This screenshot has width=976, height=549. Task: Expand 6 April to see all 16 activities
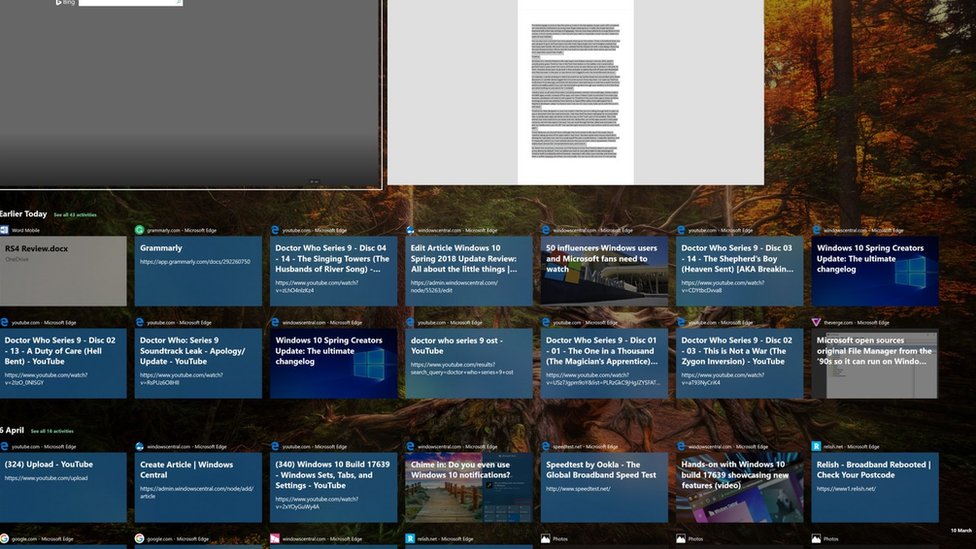(51, 431)
